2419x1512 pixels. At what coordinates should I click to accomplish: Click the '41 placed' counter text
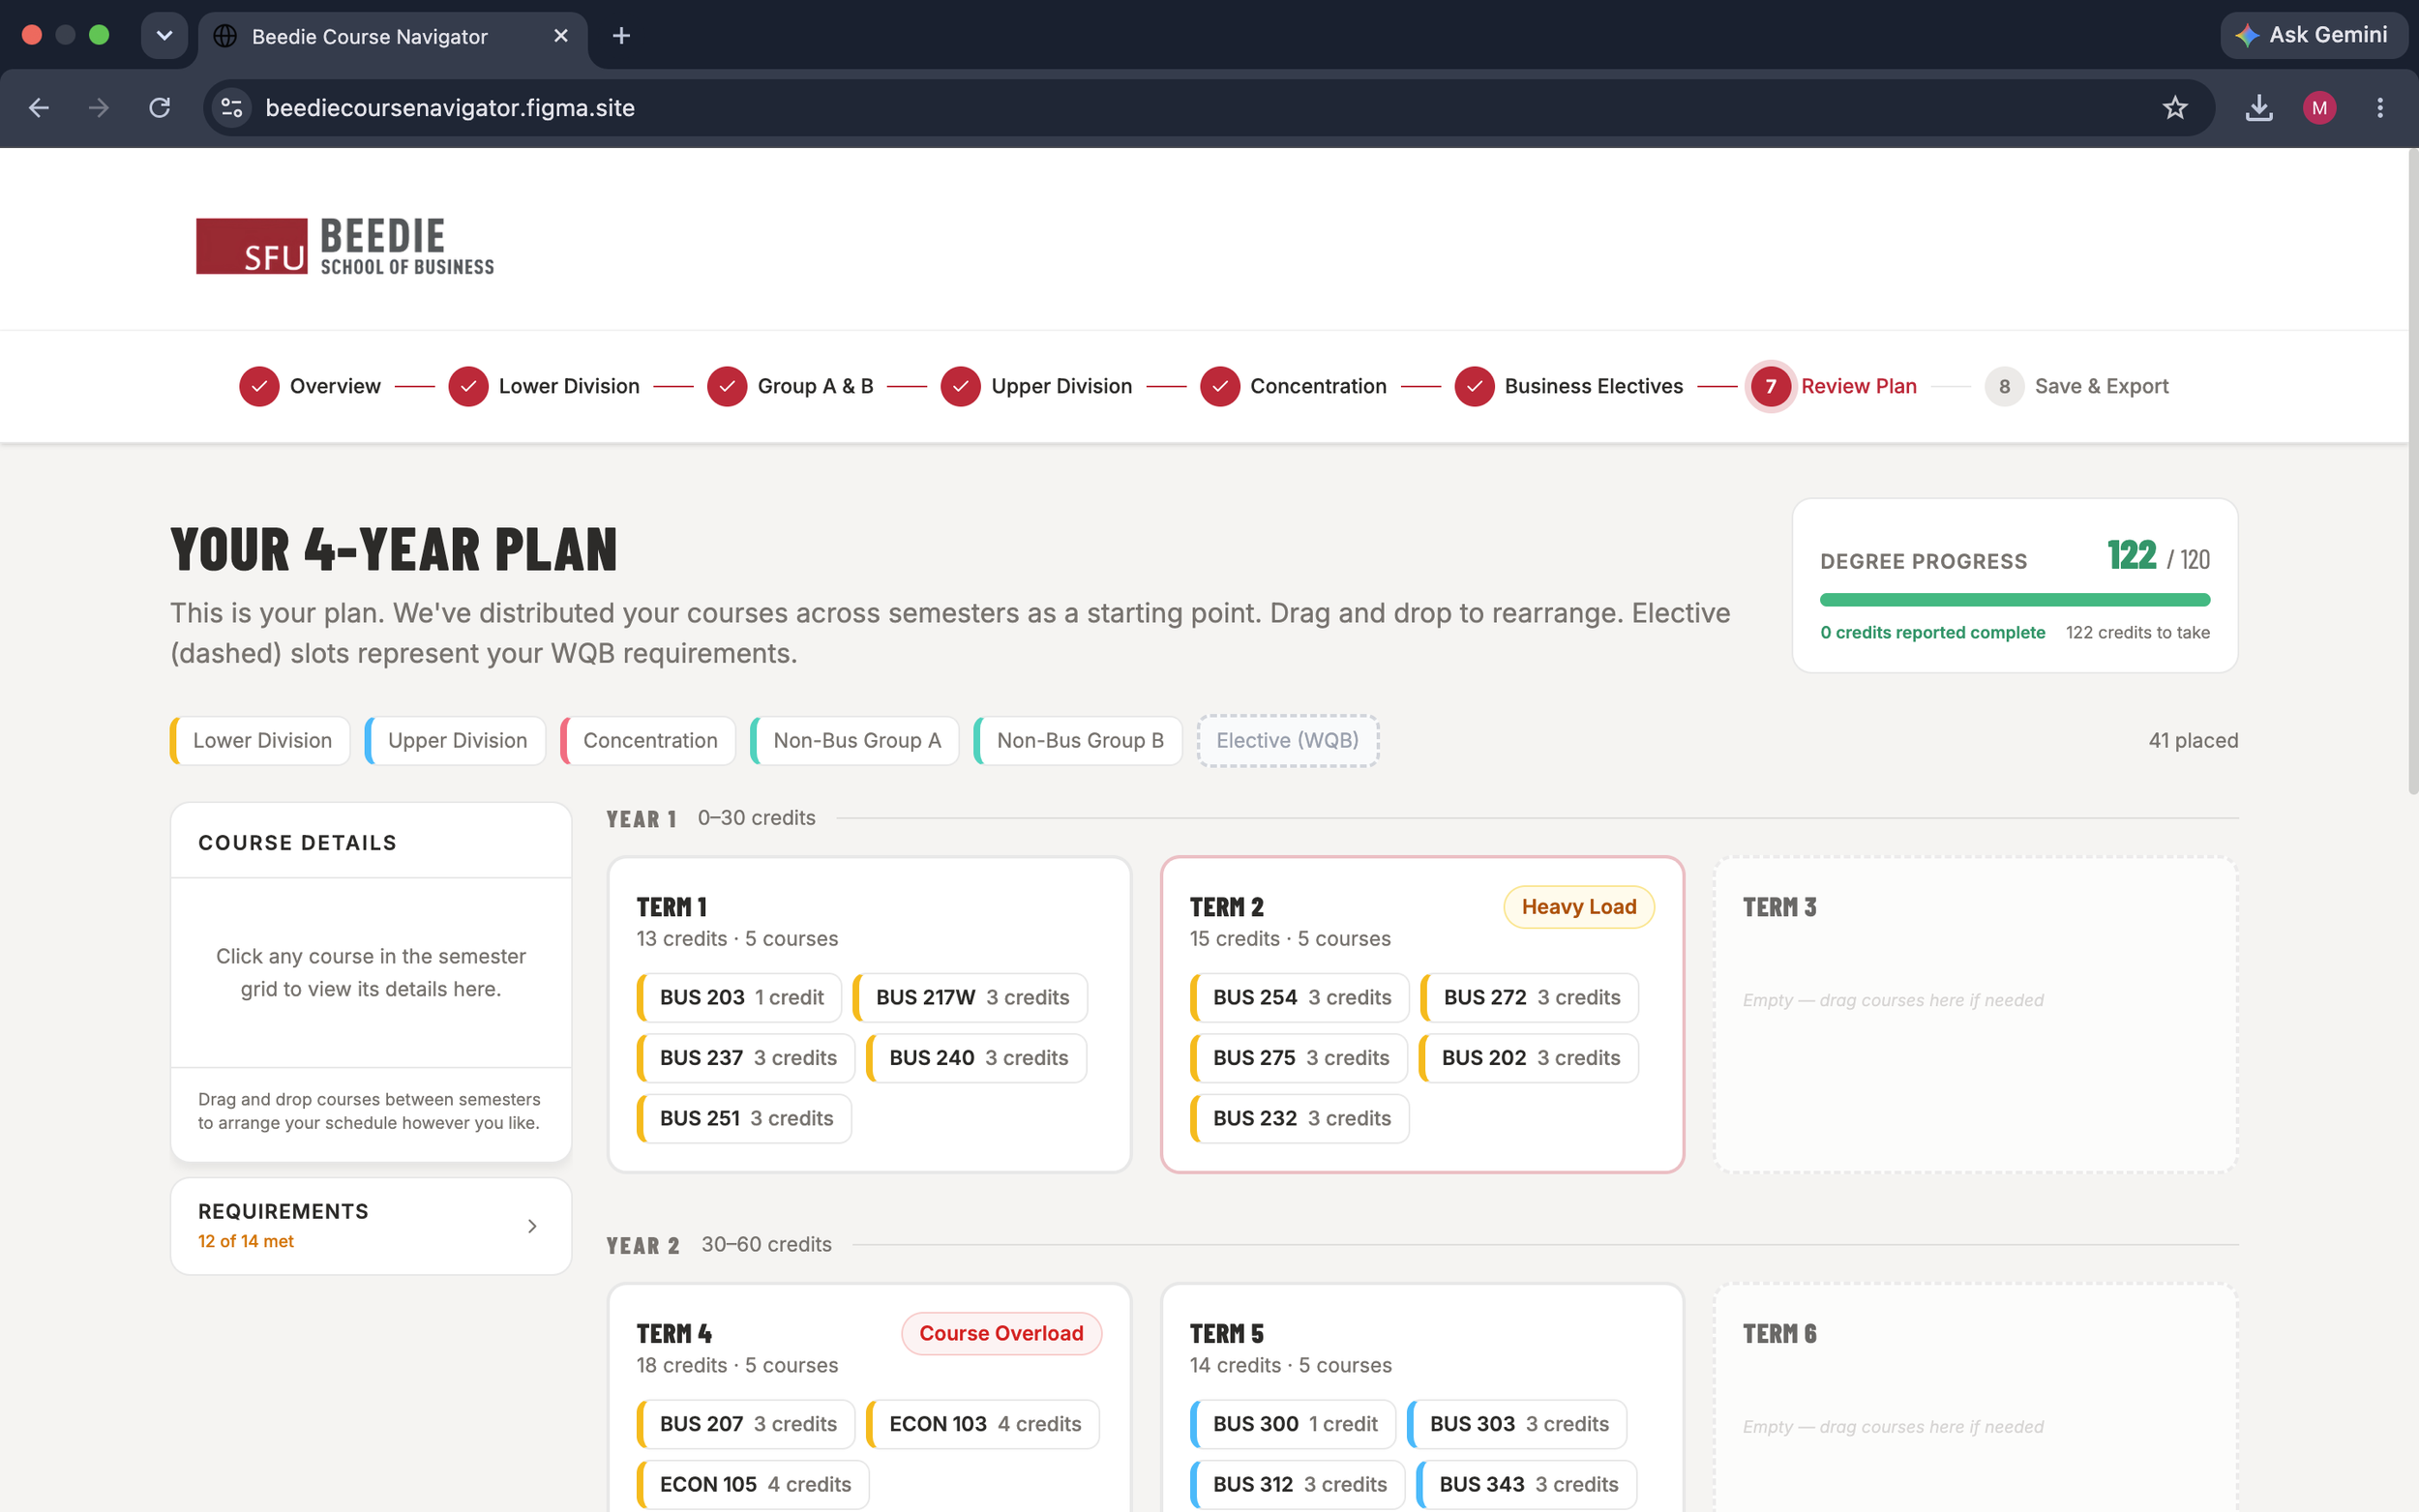pos(2193,740)
